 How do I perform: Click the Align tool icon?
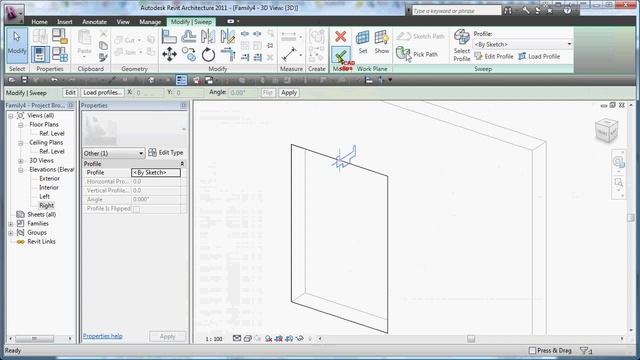coord(169,37)
